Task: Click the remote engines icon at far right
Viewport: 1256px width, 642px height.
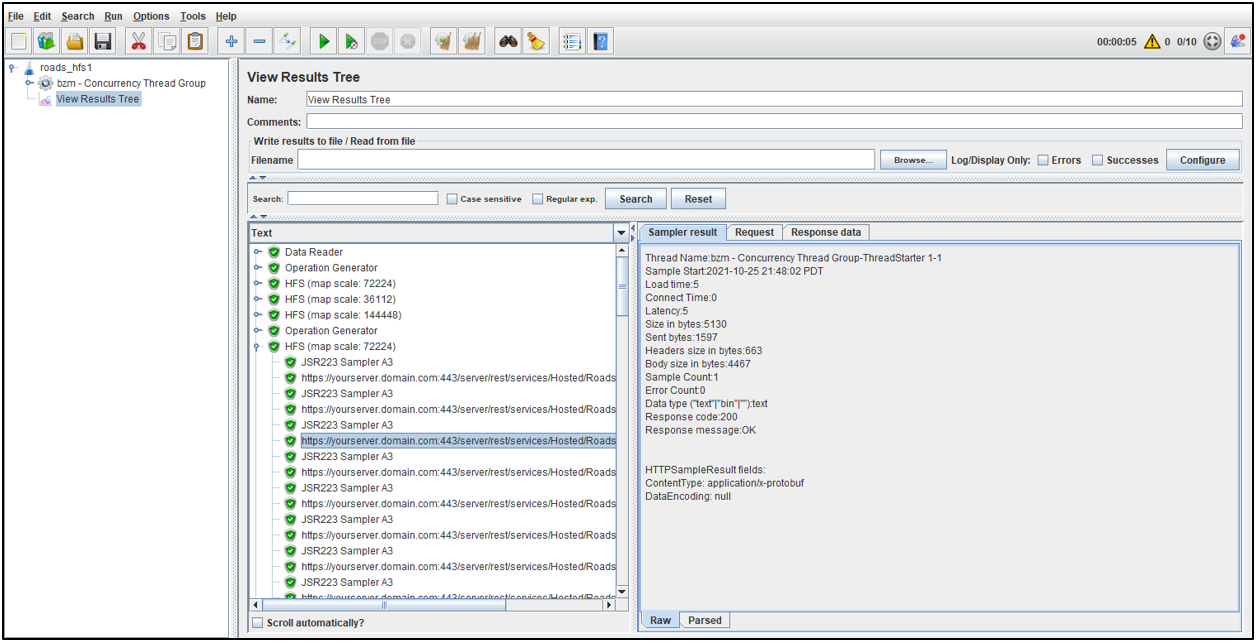Action: pos(1238,41)
